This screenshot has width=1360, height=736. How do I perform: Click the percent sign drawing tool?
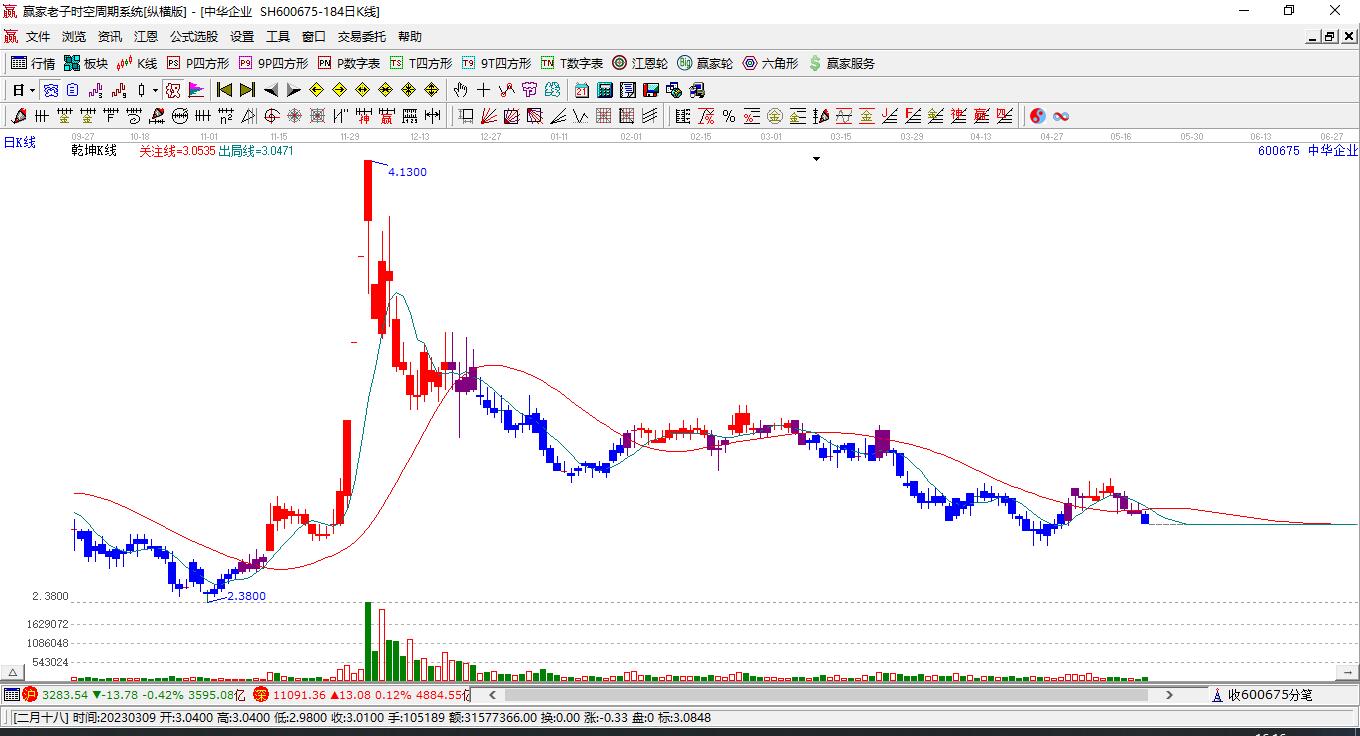[729, 116]
